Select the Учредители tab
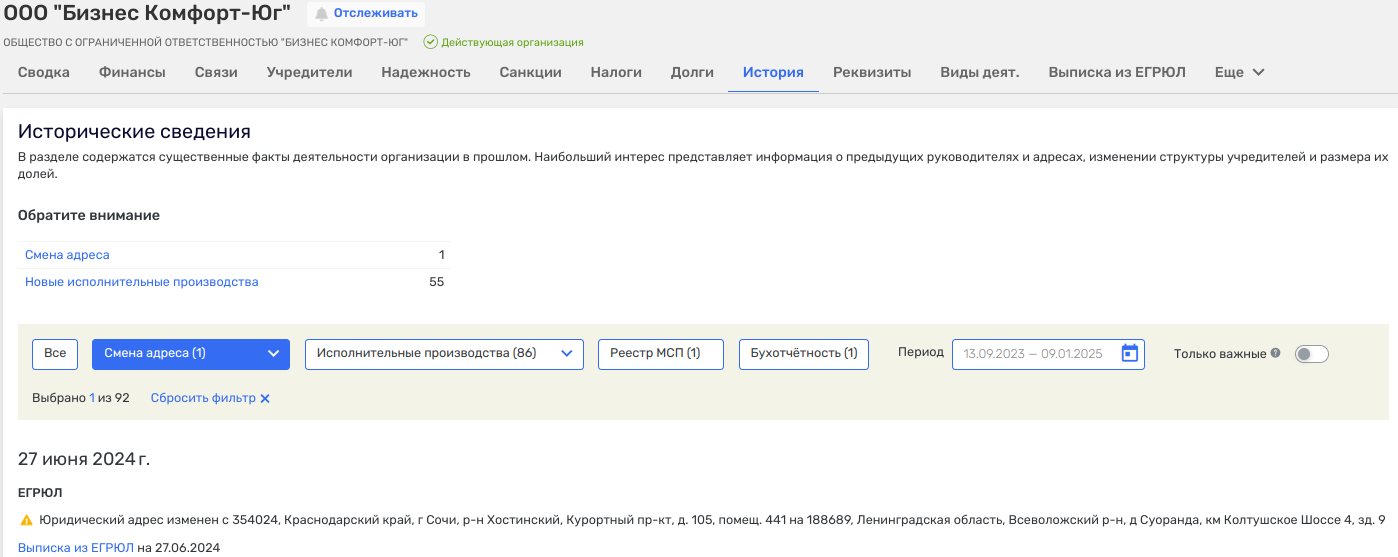This screenshot has width=1398, height=557. [309, 72]
